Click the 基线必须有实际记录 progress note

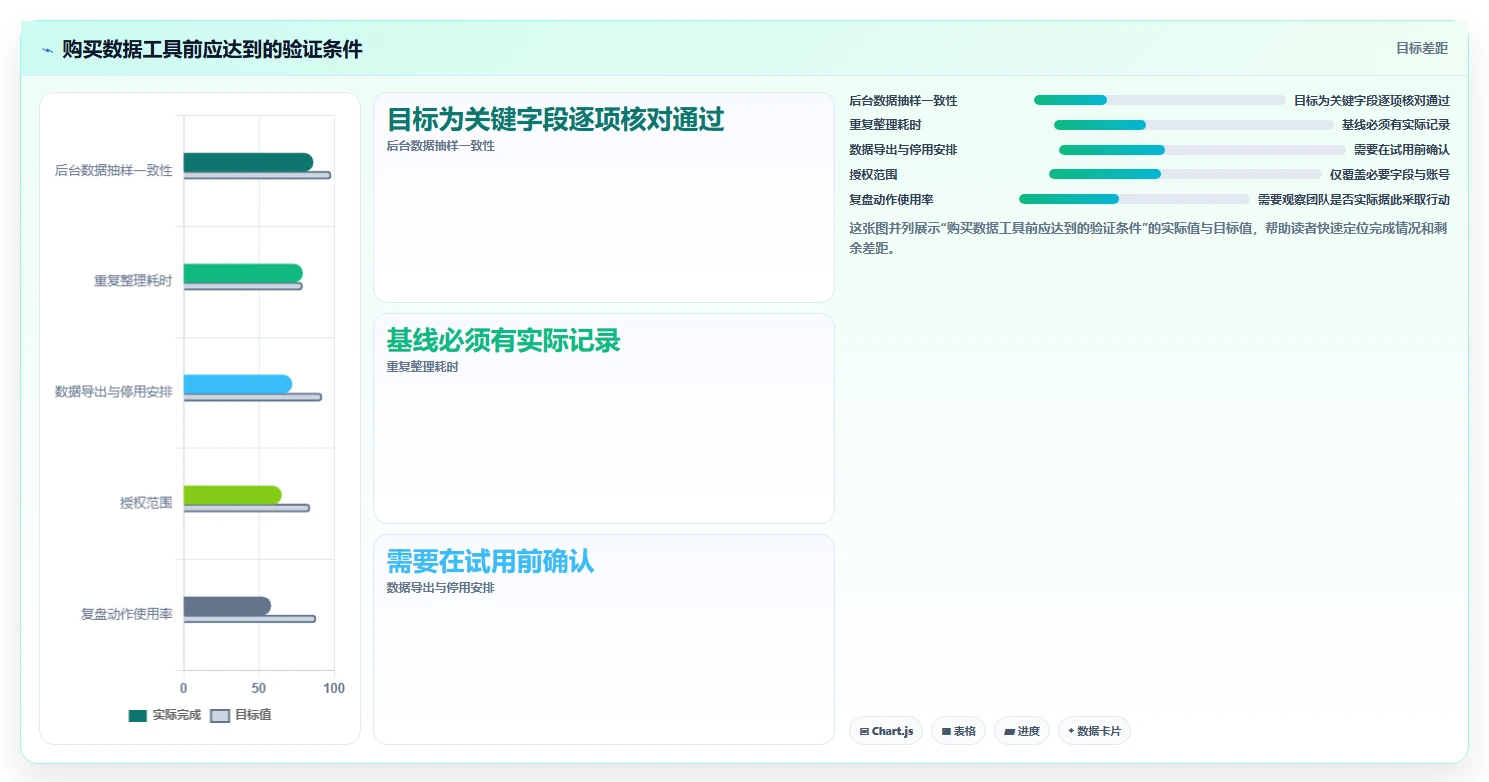(x=1396, y=125)
